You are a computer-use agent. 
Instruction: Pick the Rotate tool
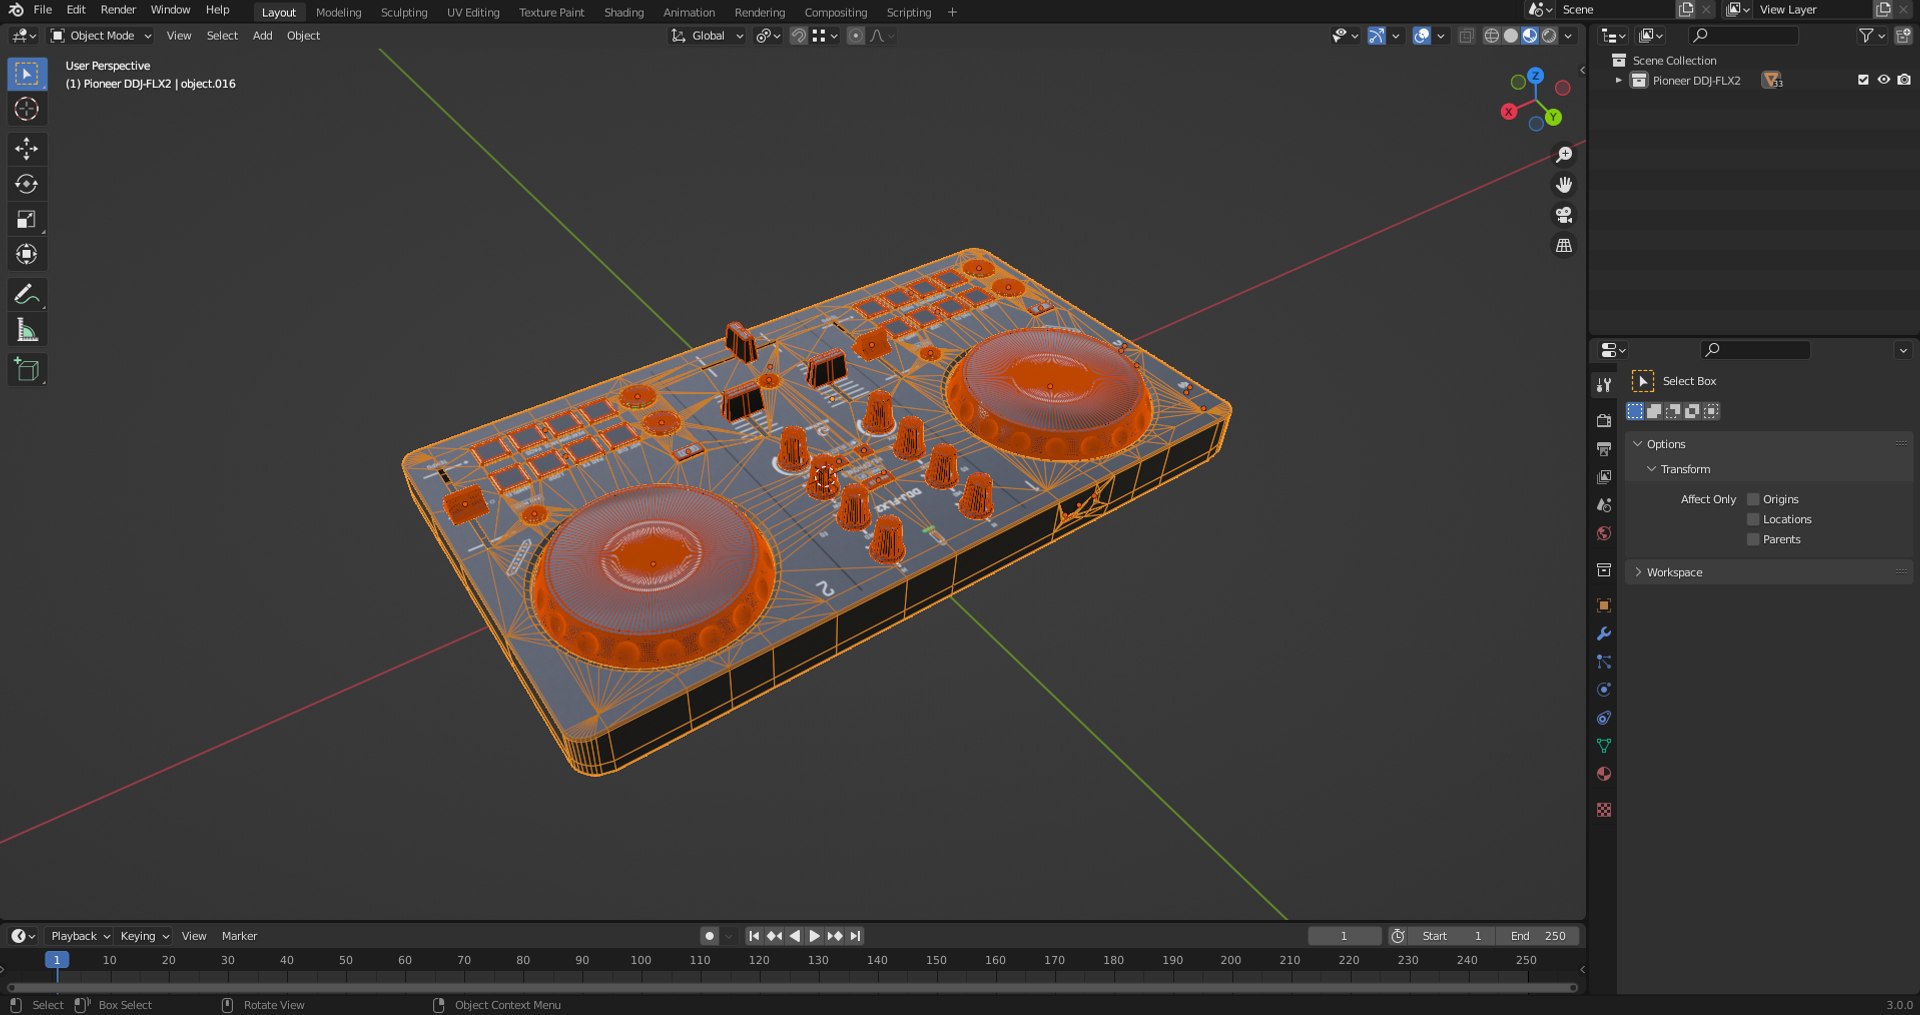pyautogui.click(x=27, y=184)
